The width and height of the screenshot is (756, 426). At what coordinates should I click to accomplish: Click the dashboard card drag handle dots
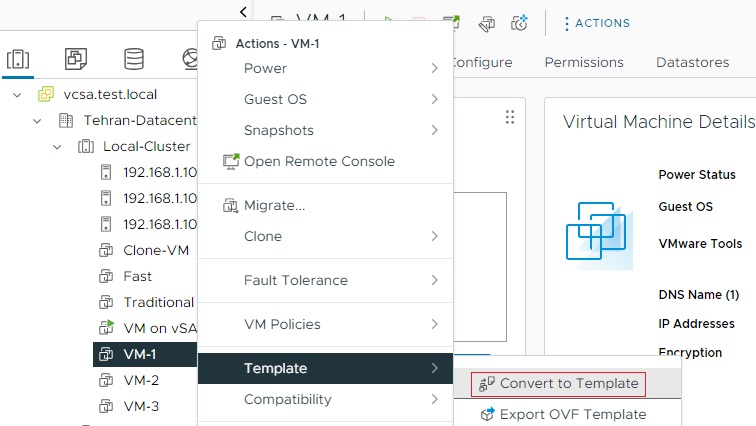tap(510, 117)
